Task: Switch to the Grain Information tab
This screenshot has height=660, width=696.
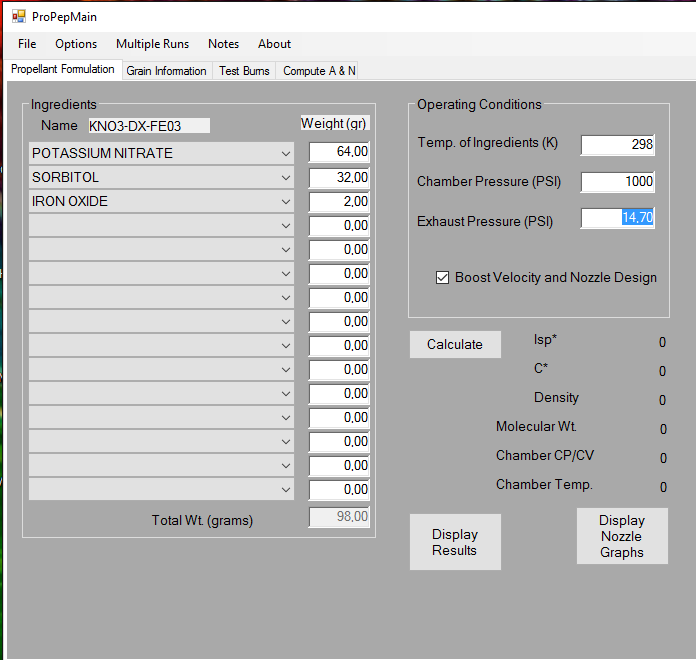Action: coord(166,71)
